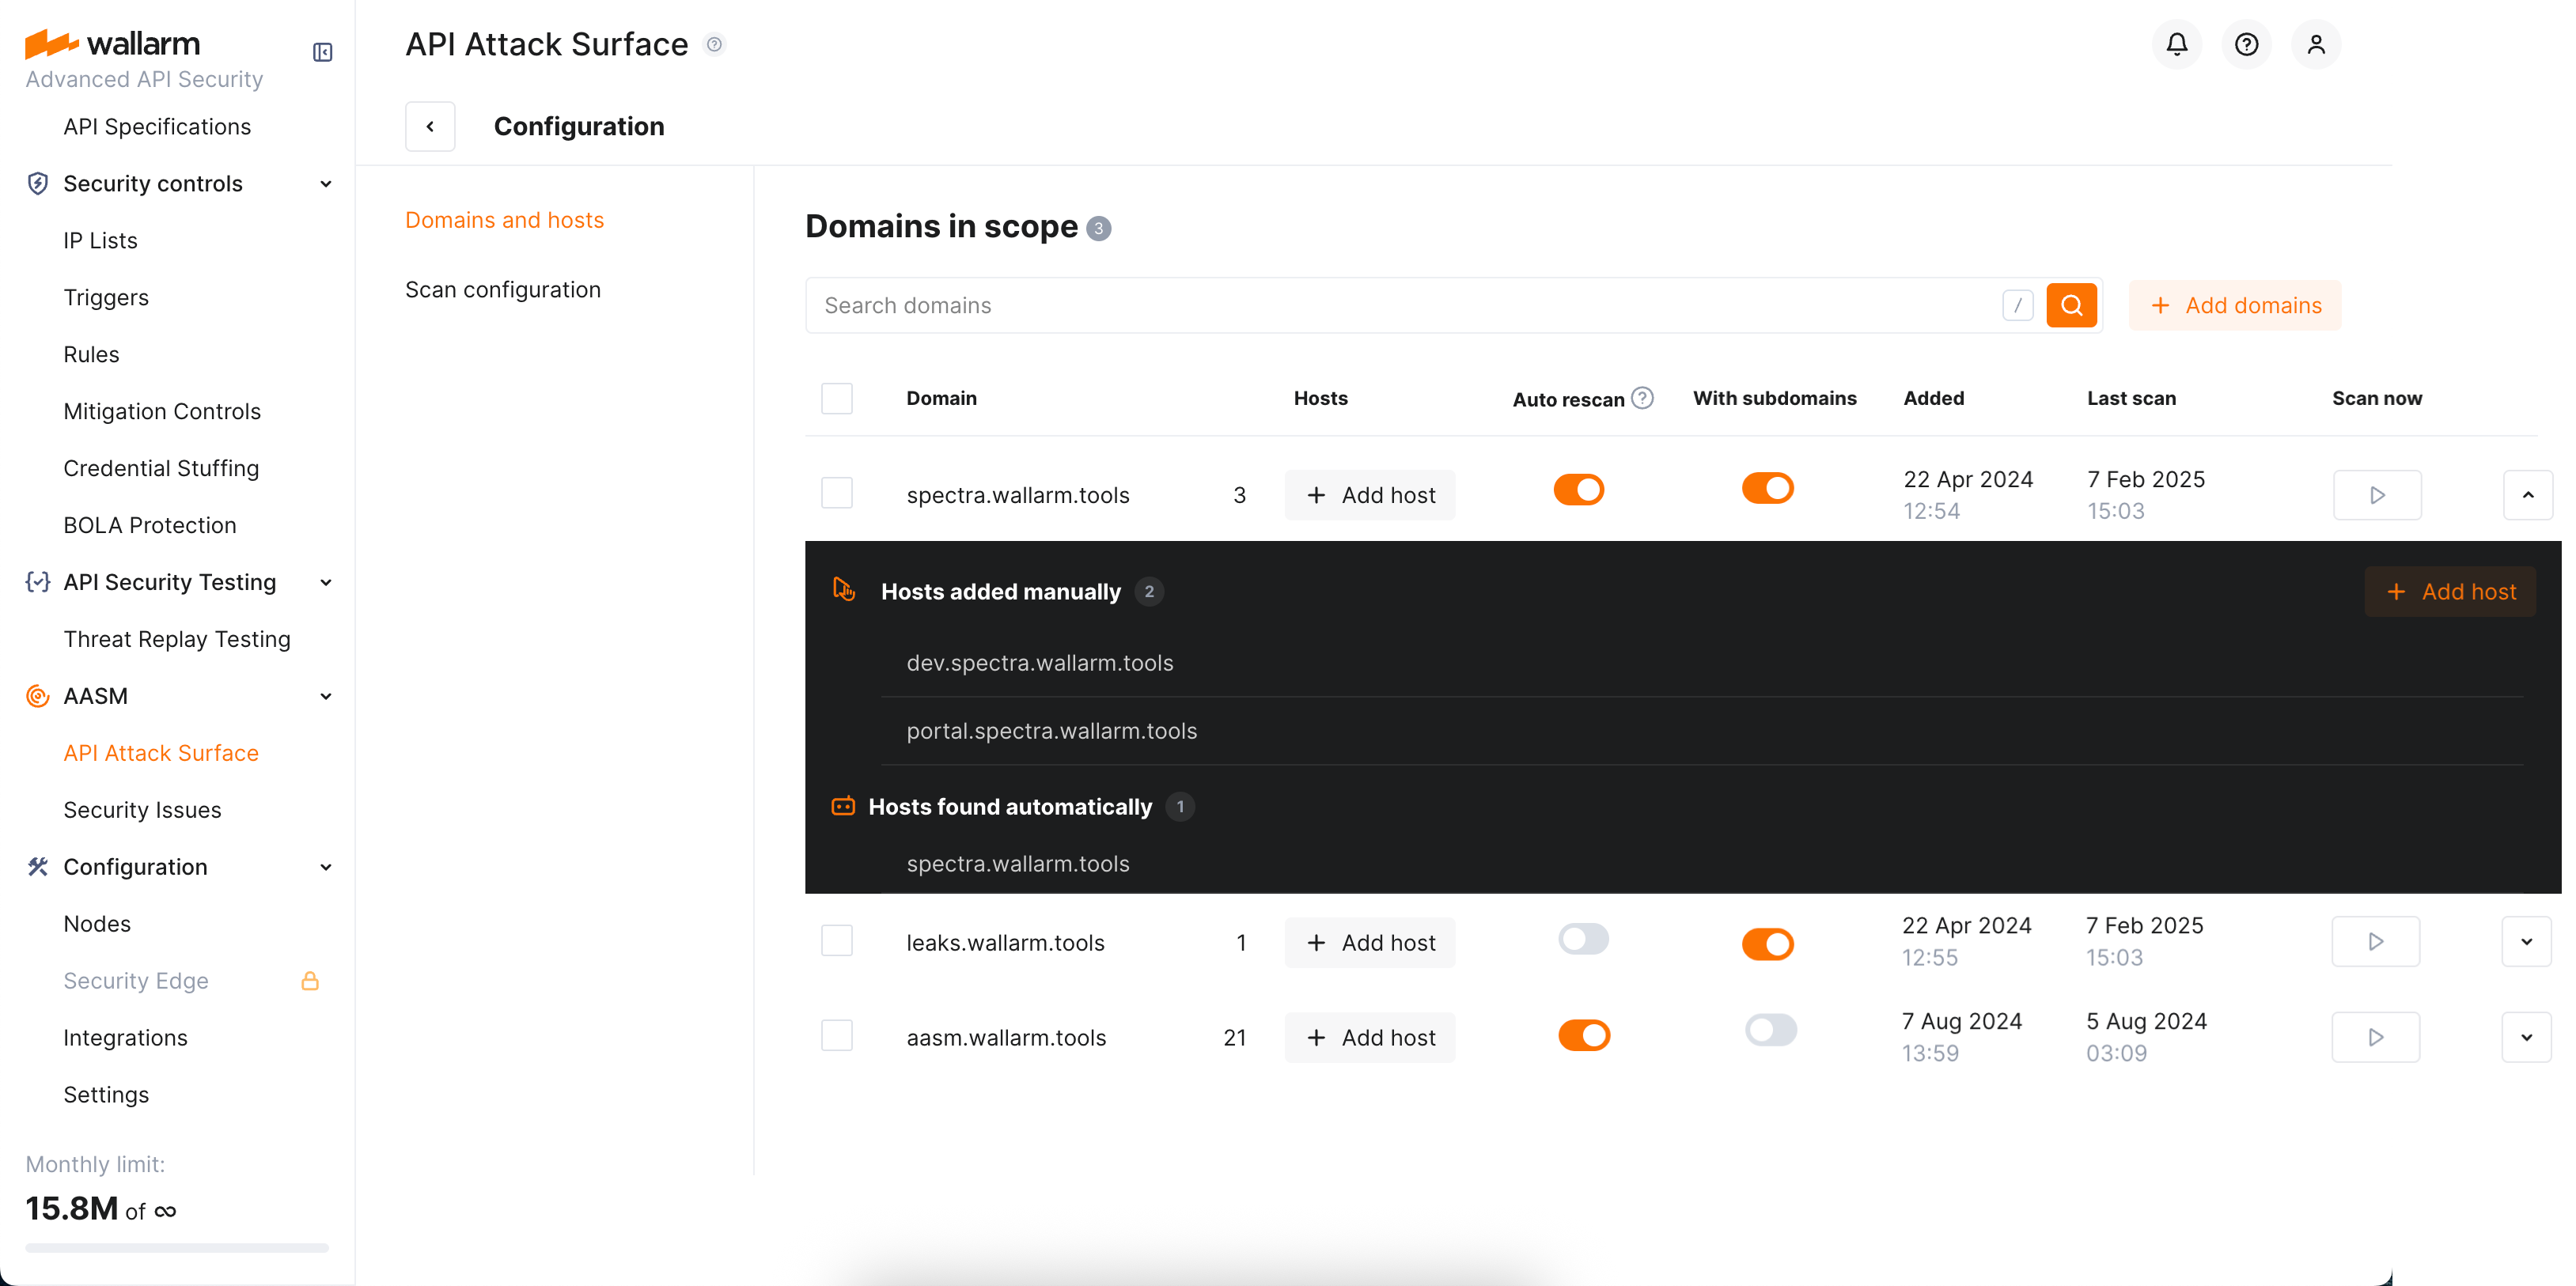The width and height of the screenshot is (2576, 1286).
Task: Click the help question mark icon
Action: coord(2246,44)
